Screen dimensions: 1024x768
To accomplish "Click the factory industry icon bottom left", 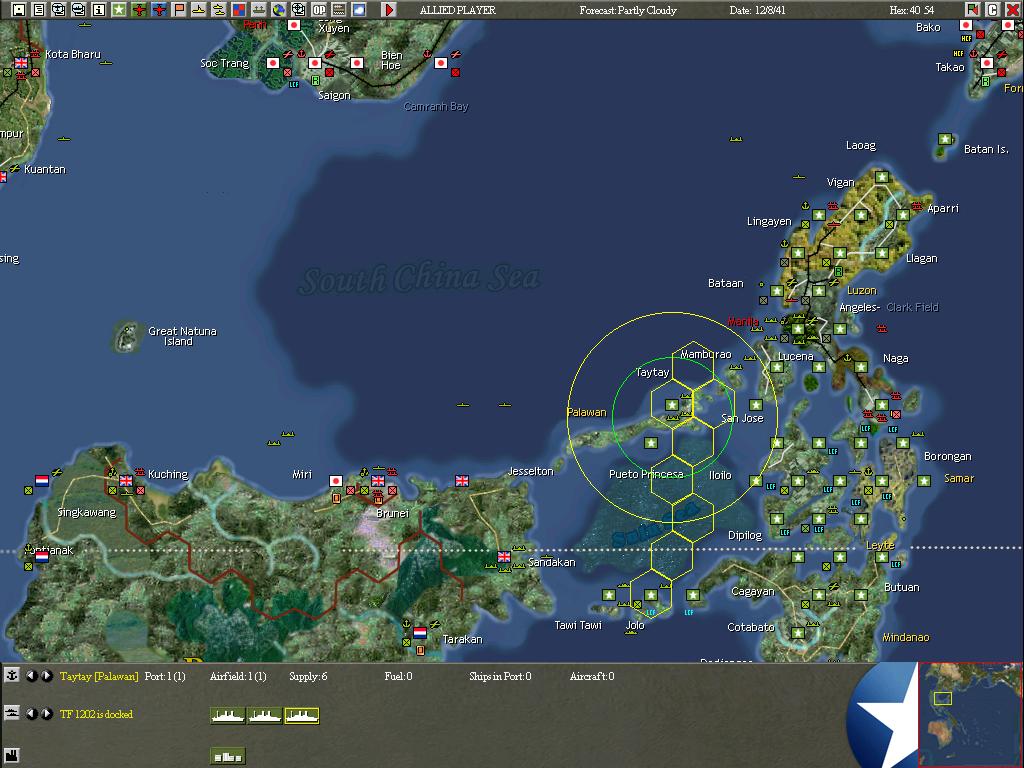I will coord(12,756).
